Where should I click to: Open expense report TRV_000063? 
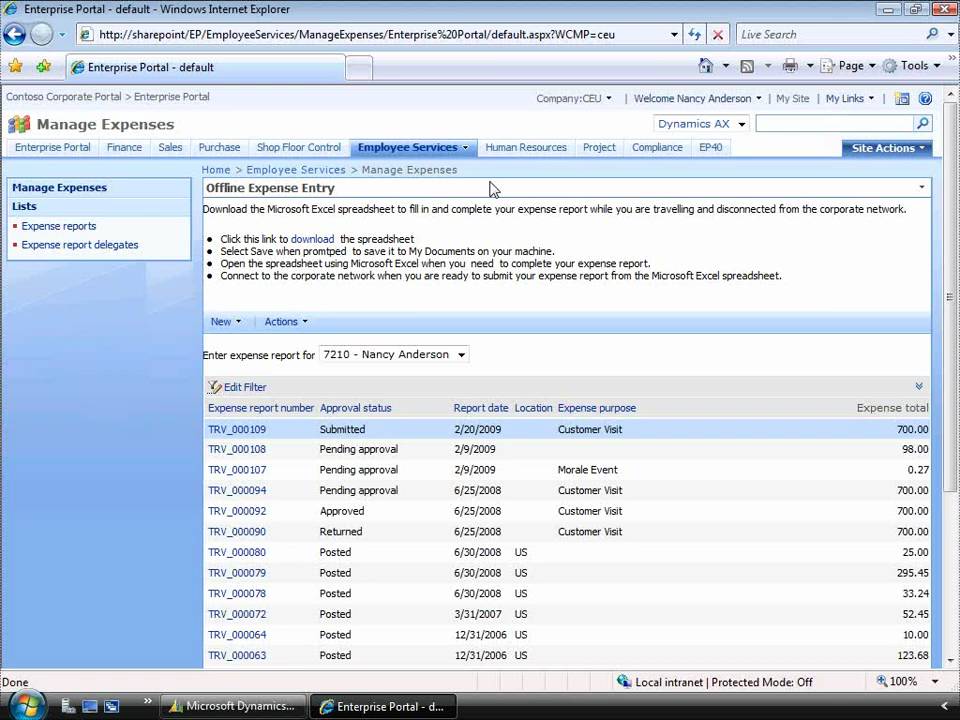click(x=237, y=656)
